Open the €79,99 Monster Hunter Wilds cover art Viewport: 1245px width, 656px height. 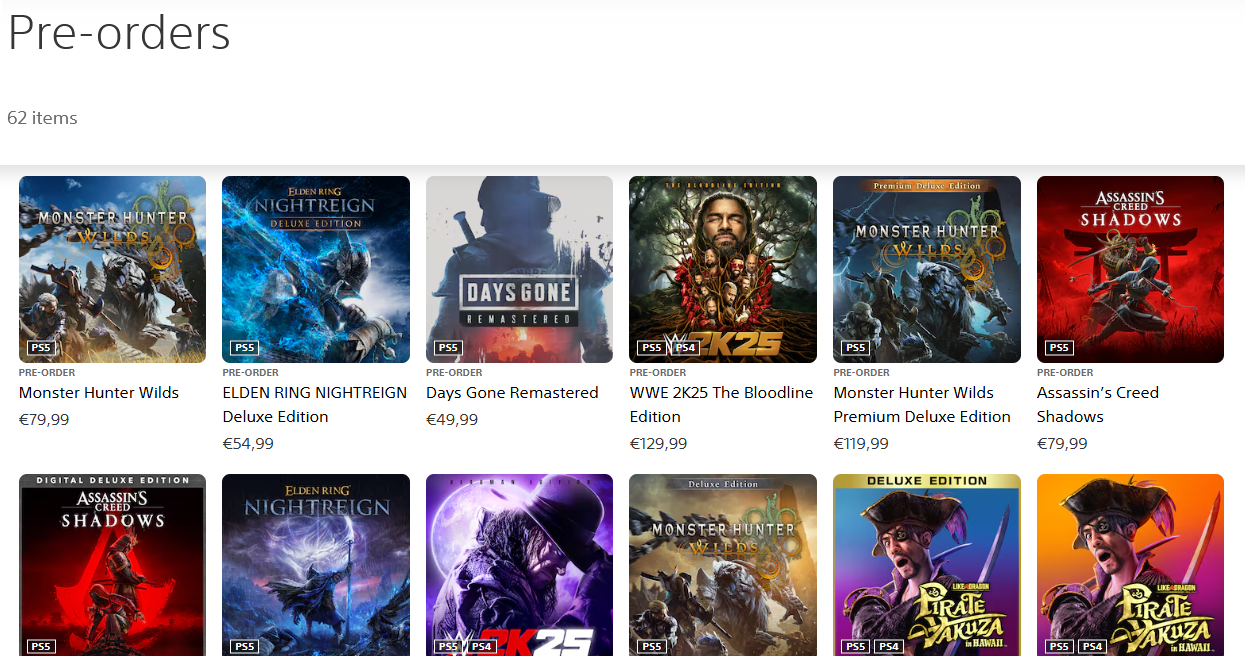click(112, 269)
